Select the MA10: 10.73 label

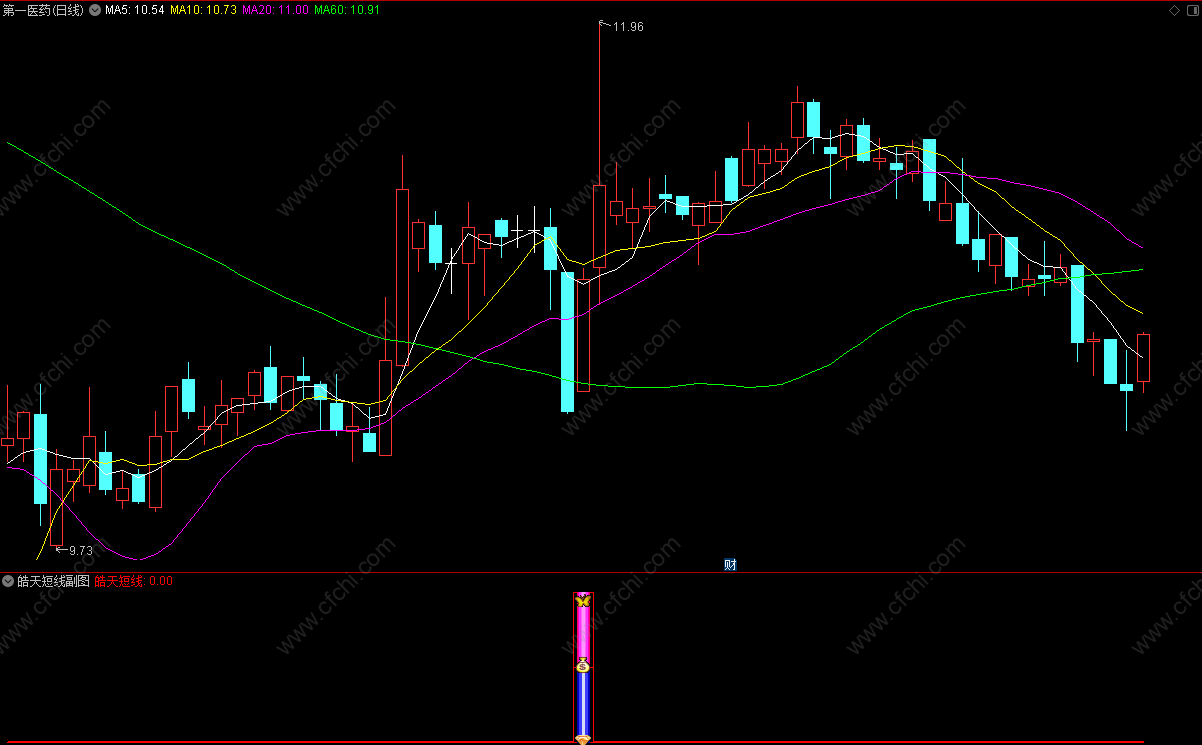coord(203,11)
